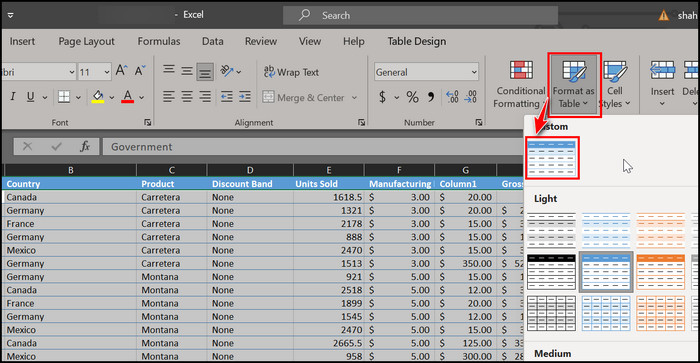This screenshot has width=700, height=363.
Task: Click the Insert Function fx icon
Action: [x=85, y=146]
